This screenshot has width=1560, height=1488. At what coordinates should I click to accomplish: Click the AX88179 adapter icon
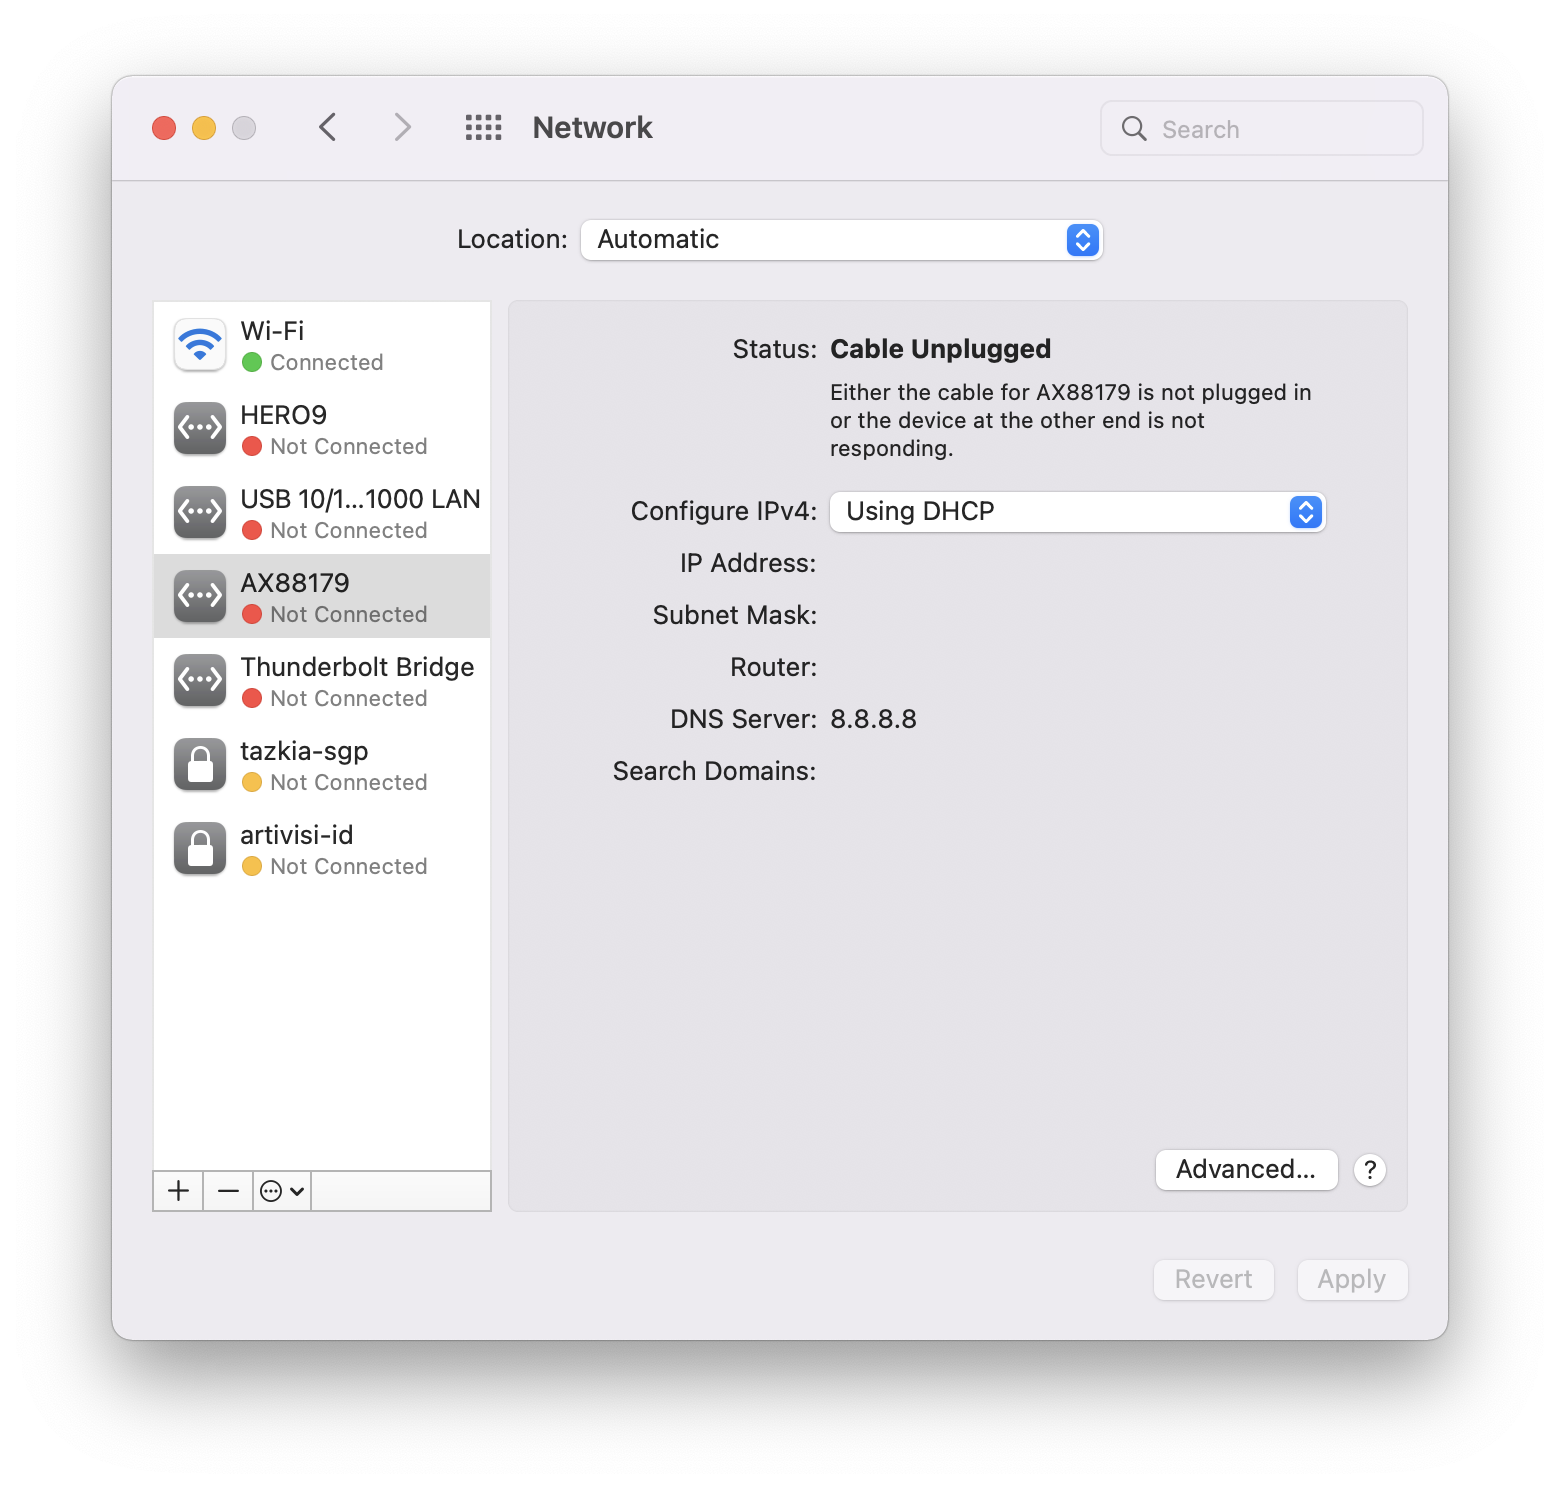[200, 597]
